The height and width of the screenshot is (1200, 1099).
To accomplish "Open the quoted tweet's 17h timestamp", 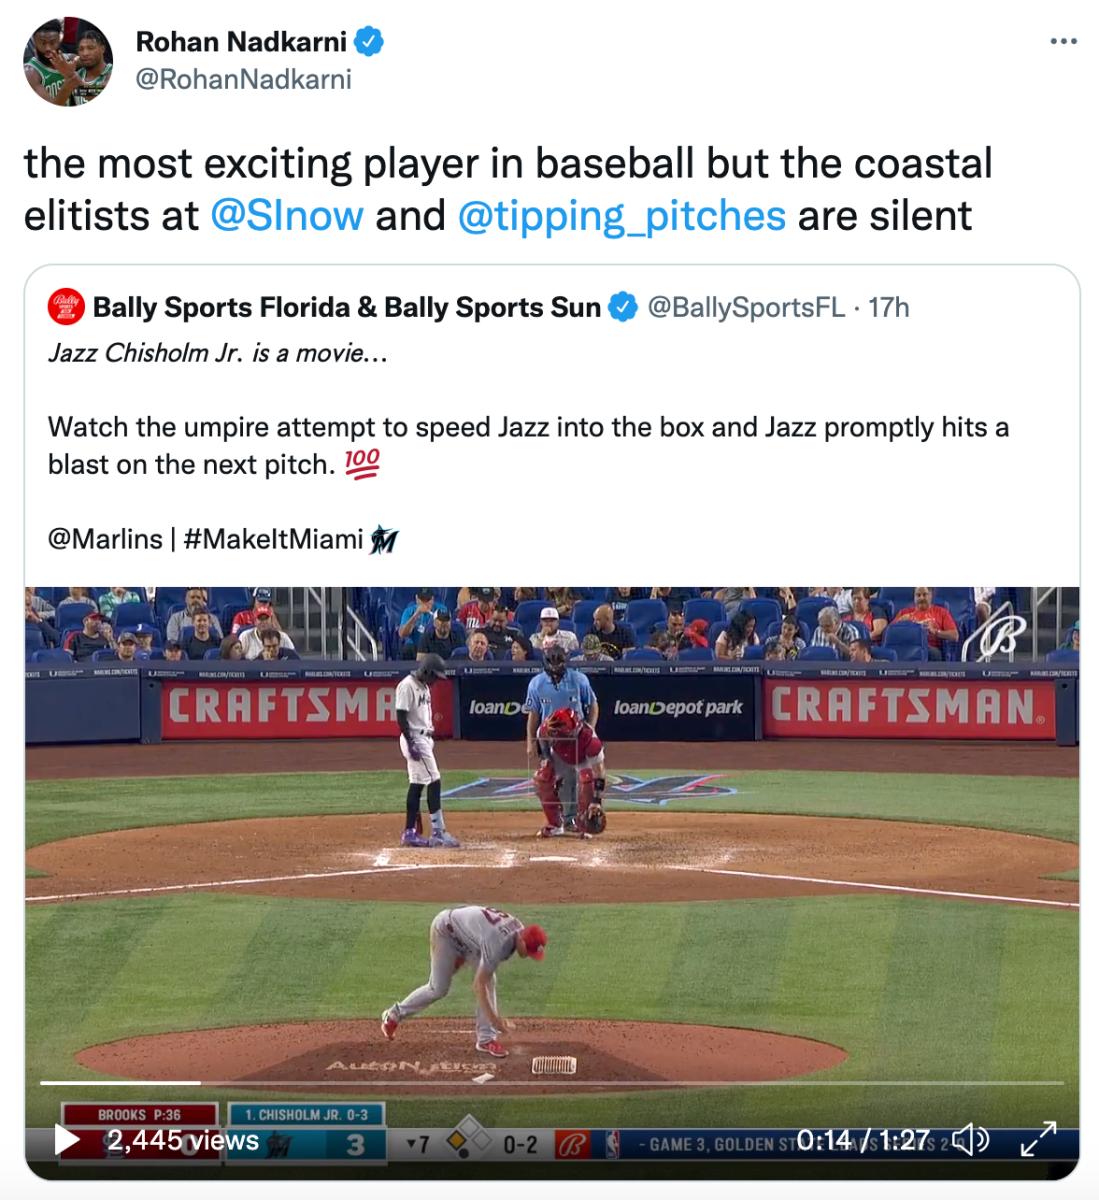I will click(889, 308).
